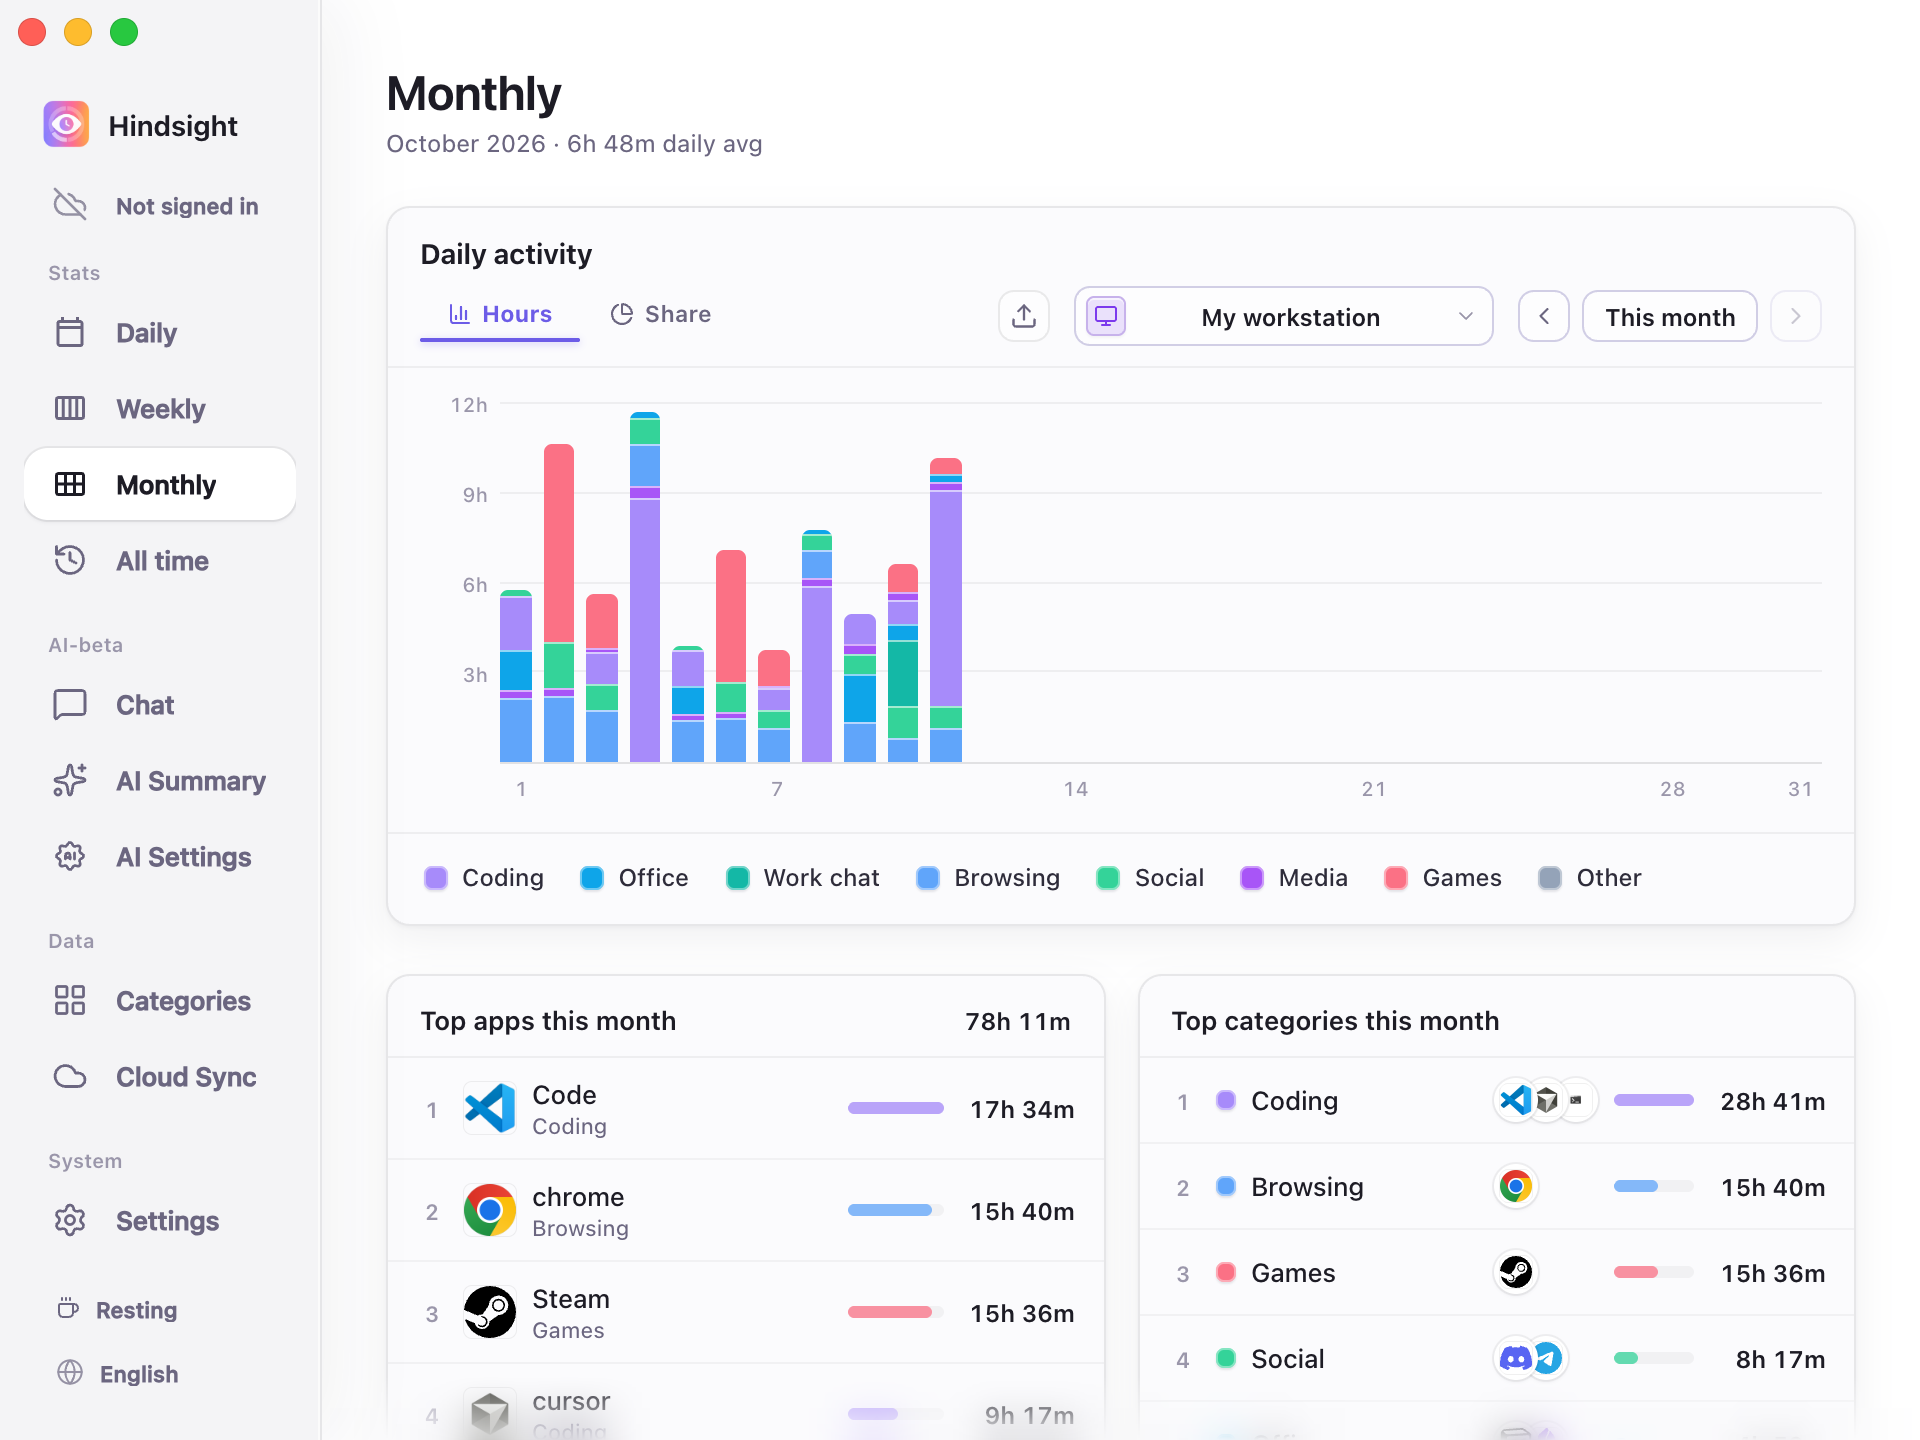Click the "78h 11m" total time value
Viewport: 1920px width, 1440px height.
pos(1018,1021)
